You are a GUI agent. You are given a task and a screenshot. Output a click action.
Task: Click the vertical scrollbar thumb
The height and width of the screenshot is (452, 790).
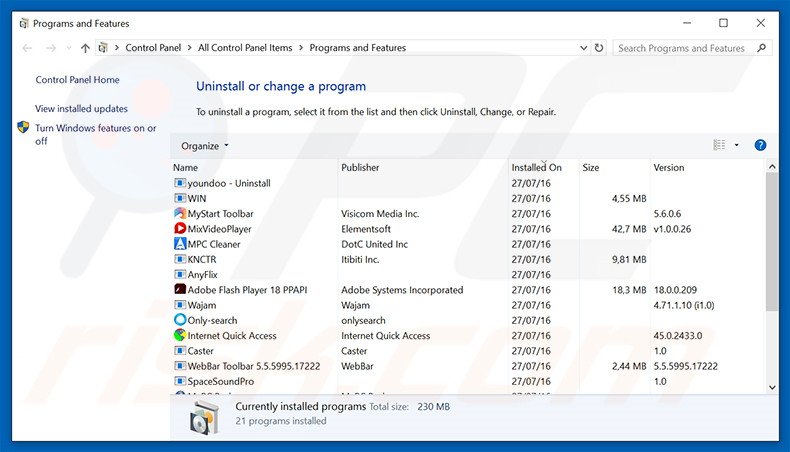click(772, 241)
